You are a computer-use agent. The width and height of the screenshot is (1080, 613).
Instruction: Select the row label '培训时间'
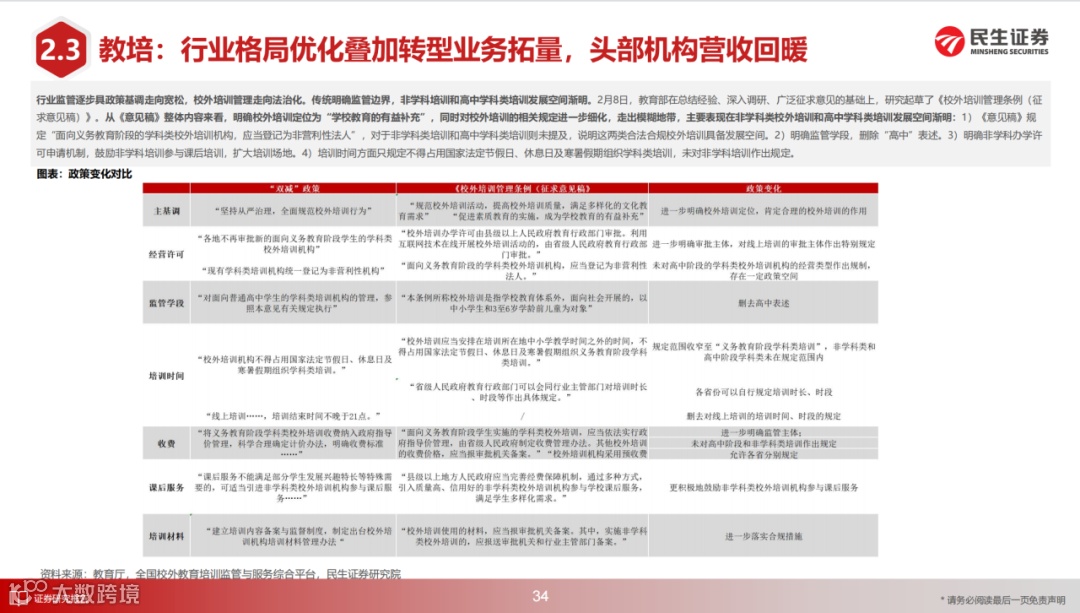click(166, 375)
